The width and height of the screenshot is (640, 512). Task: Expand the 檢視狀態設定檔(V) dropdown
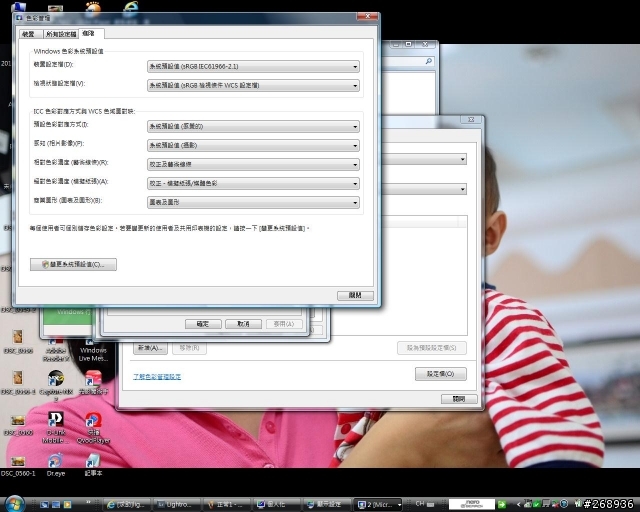(x=253, y=85)
